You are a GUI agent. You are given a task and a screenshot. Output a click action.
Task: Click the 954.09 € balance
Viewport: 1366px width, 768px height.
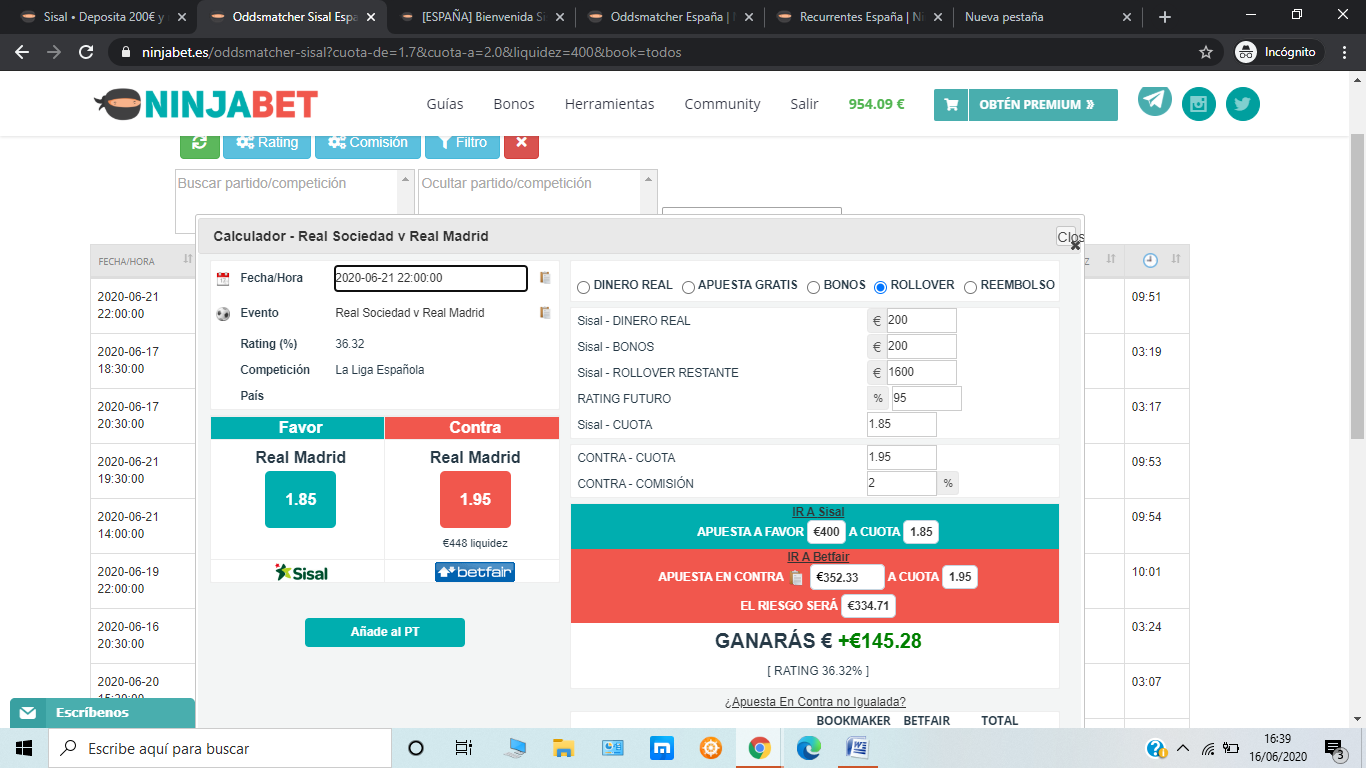(876, 104)
